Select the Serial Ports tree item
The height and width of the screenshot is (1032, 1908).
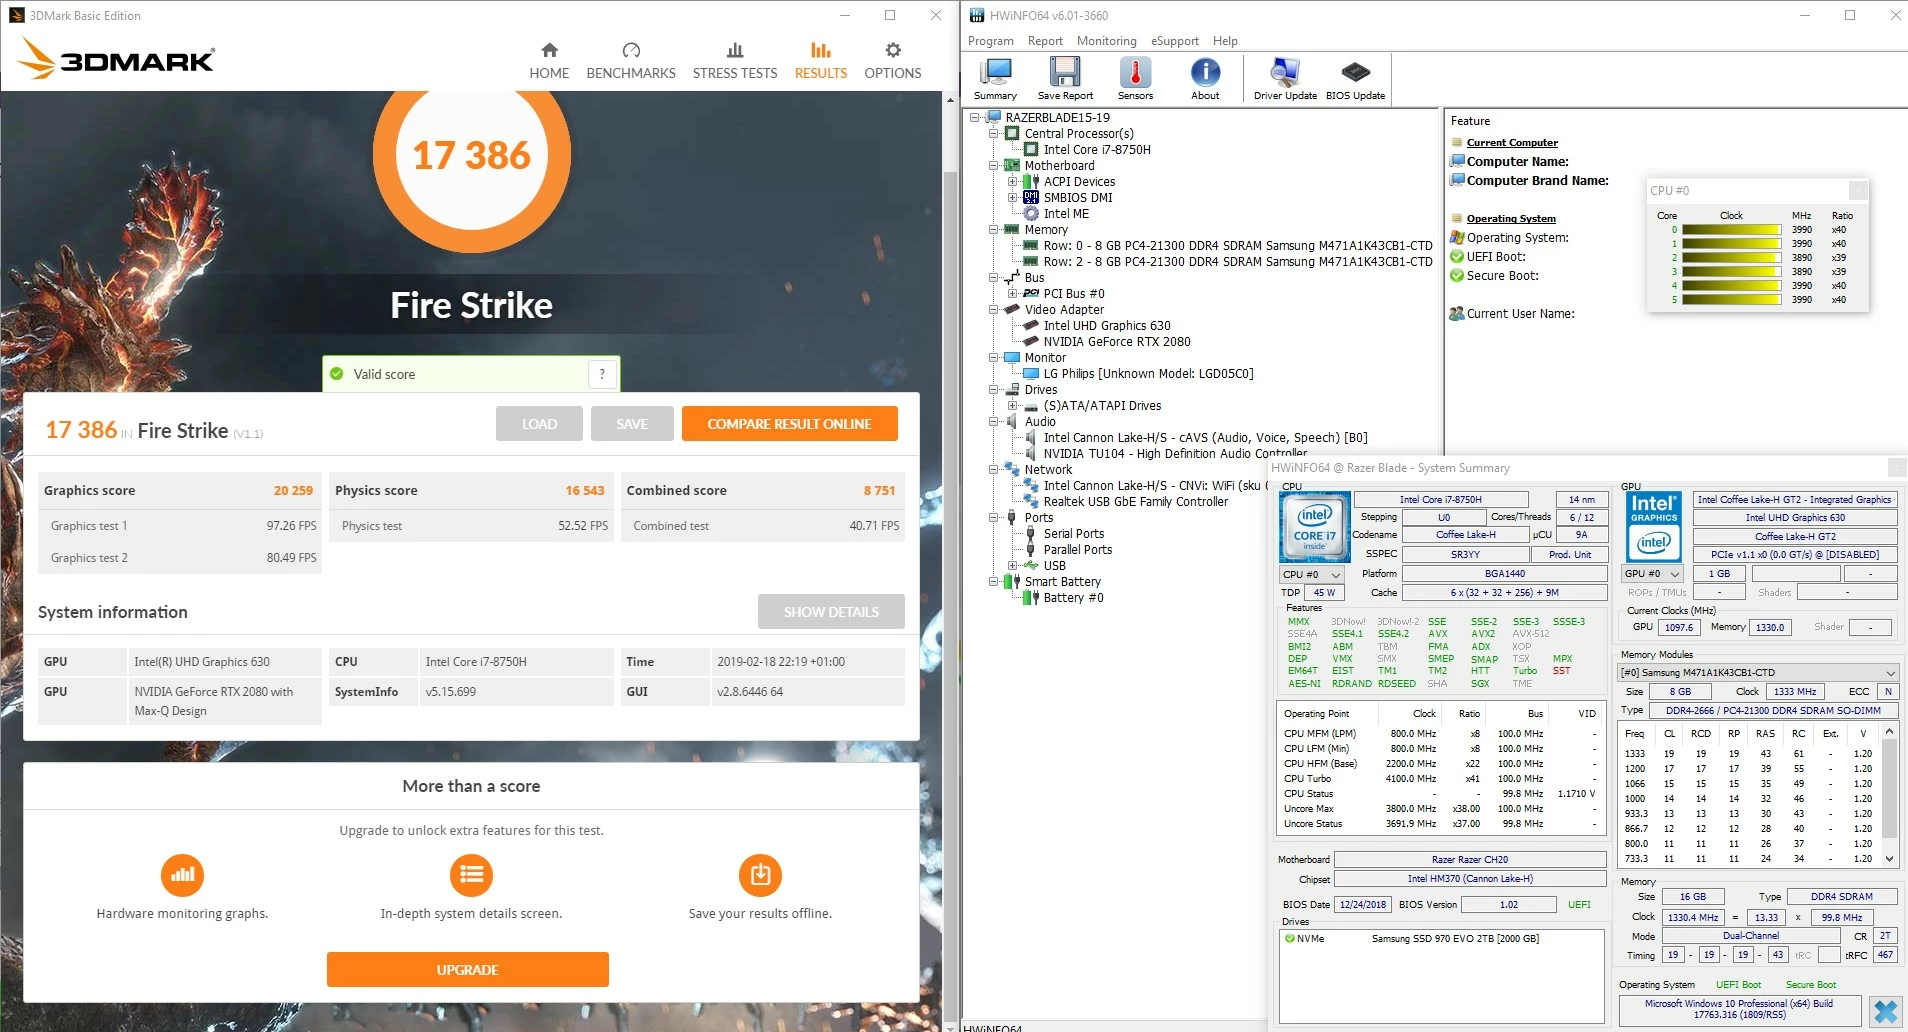[x=1074, y=534]
